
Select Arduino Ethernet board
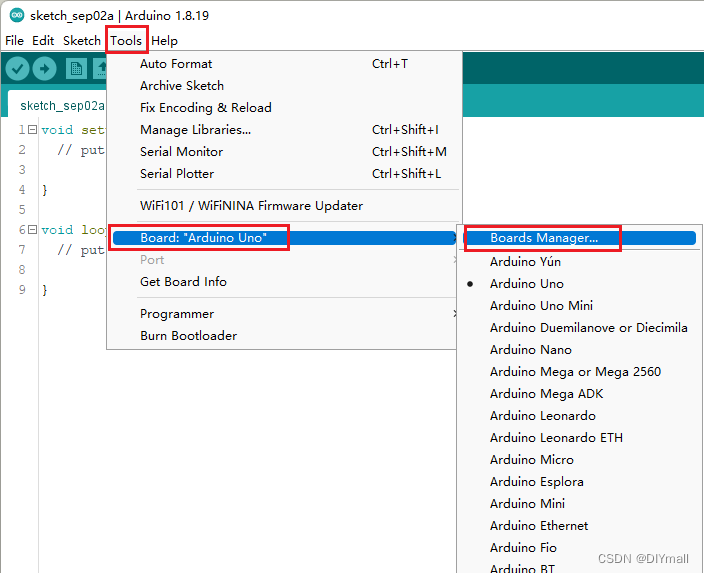click(580, 526)
